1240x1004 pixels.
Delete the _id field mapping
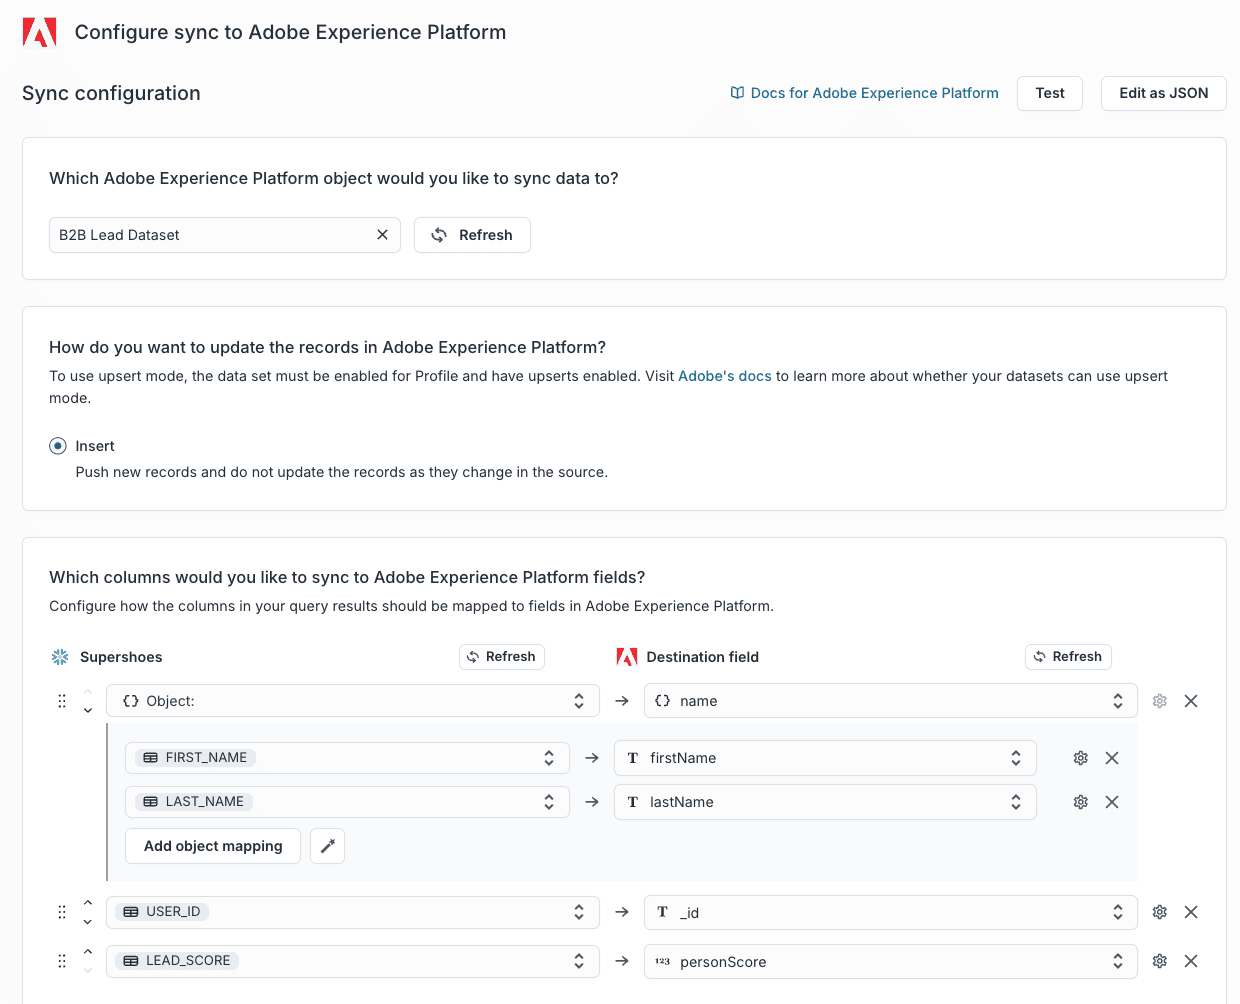click(x=1190, y=912)
